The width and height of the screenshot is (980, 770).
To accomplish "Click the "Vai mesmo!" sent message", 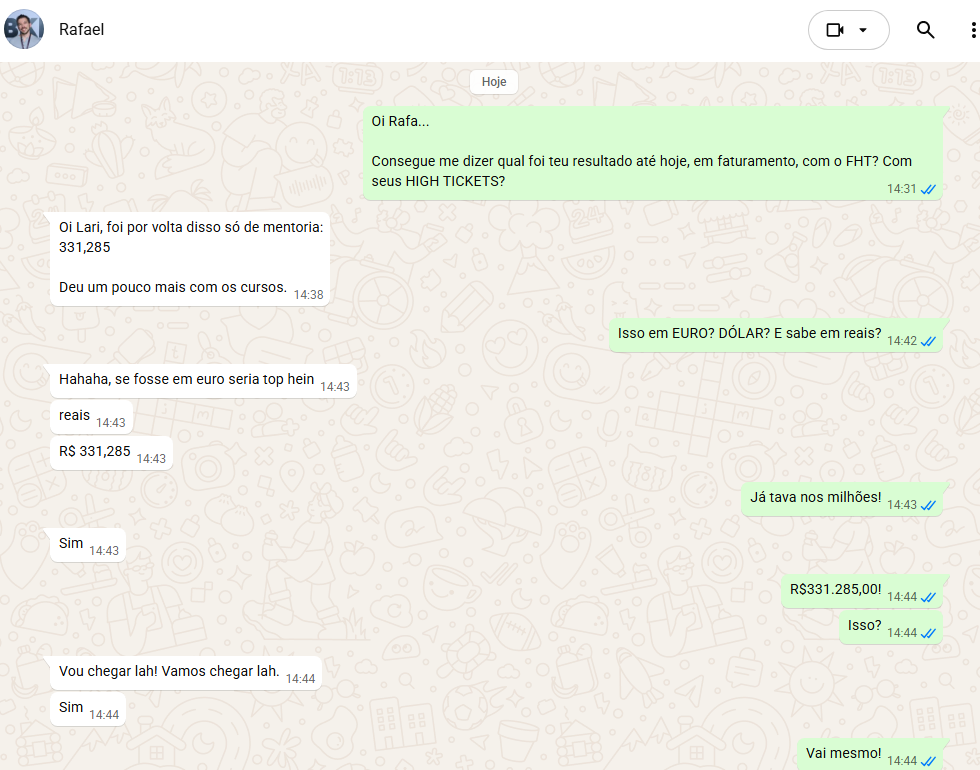I will tap(843, 754).
